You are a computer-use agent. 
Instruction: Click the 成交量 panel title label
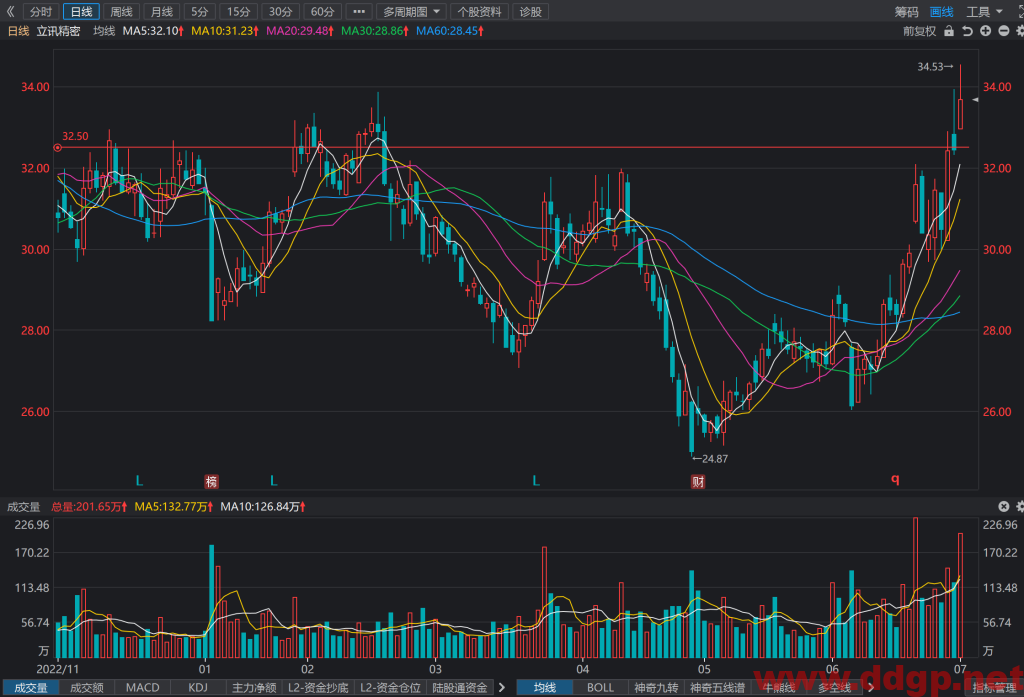[24, 506]
